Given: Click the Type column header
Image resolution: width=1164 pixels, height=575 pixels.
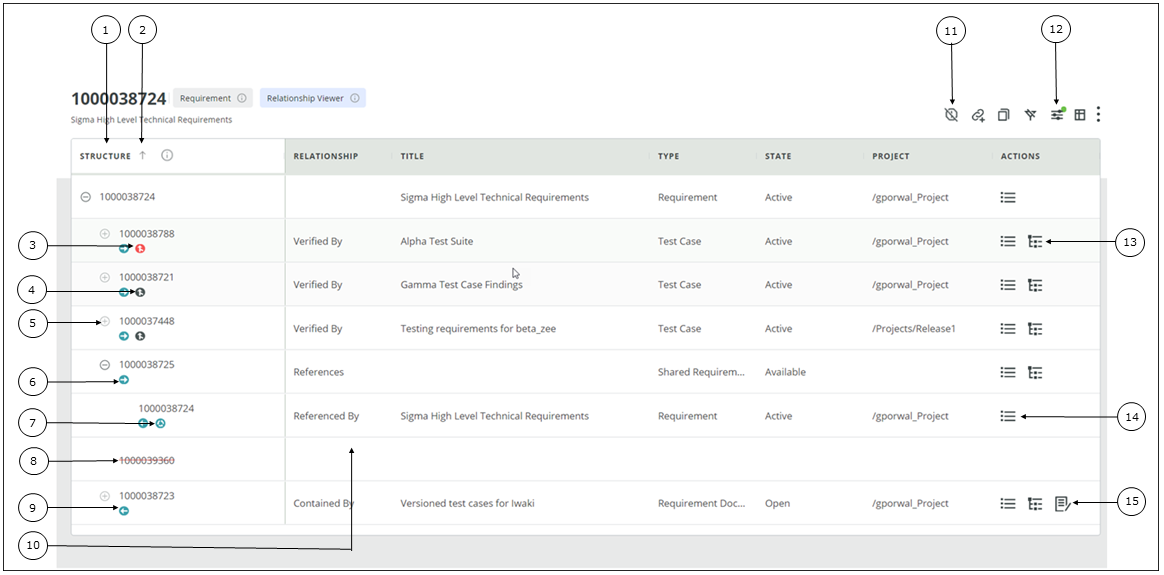Looking at the screenshot, I should coord(668,156).
